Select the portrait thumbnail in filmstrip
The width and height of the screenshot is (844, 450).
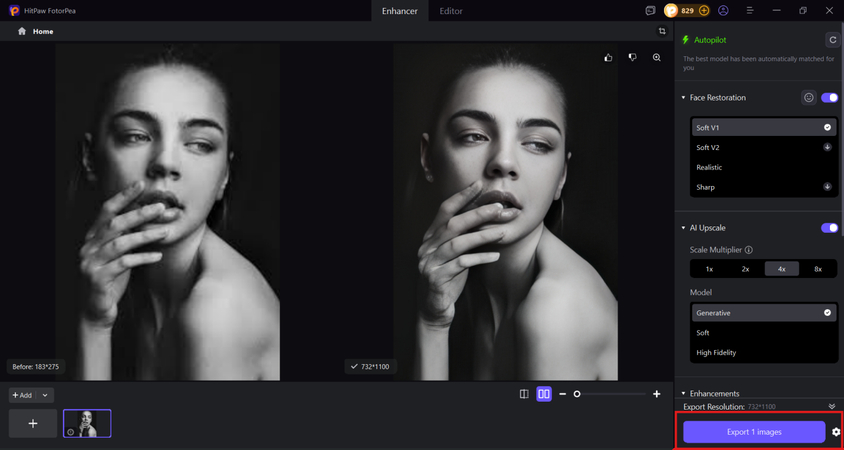(x=87, y=424)
